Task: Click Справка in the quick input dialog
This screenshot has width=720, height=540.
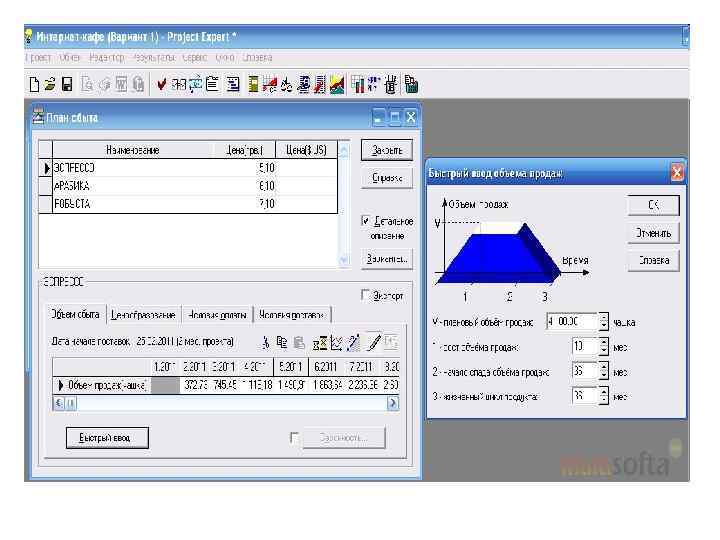Action: click(653, 260)
